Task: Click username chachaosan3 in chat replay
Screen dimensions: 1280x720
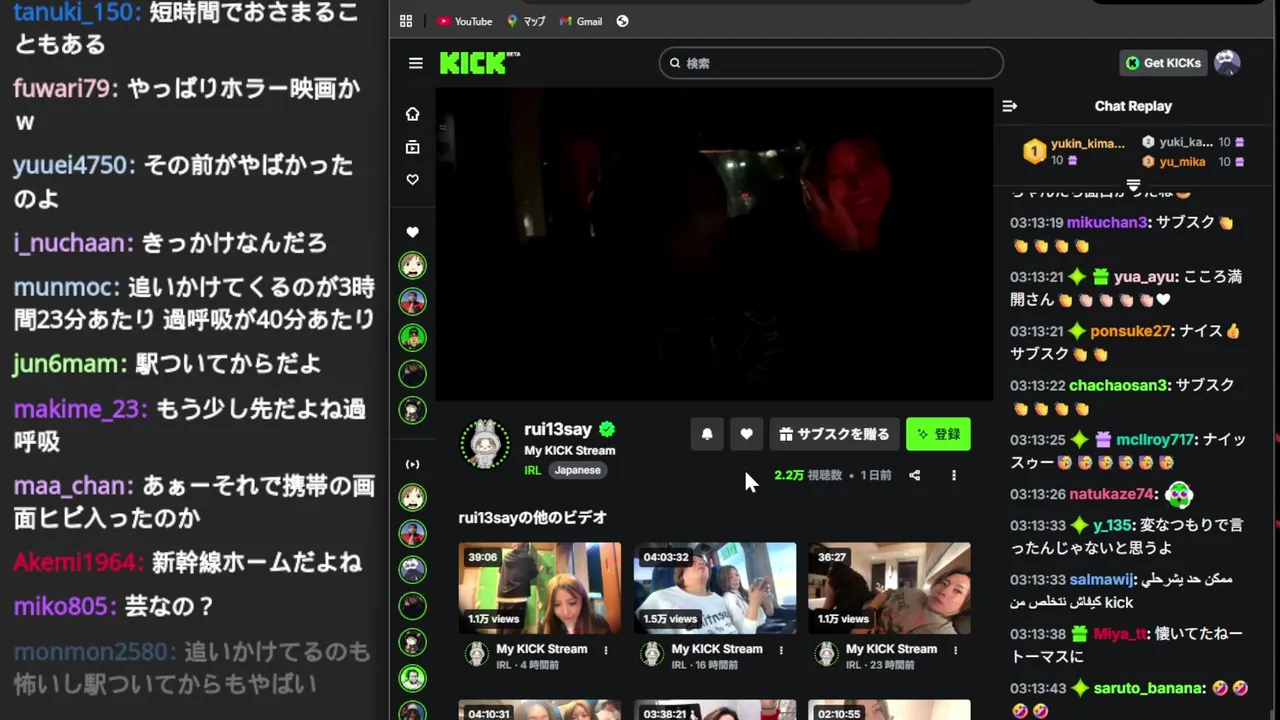Action: click(x=1118, y=385)
